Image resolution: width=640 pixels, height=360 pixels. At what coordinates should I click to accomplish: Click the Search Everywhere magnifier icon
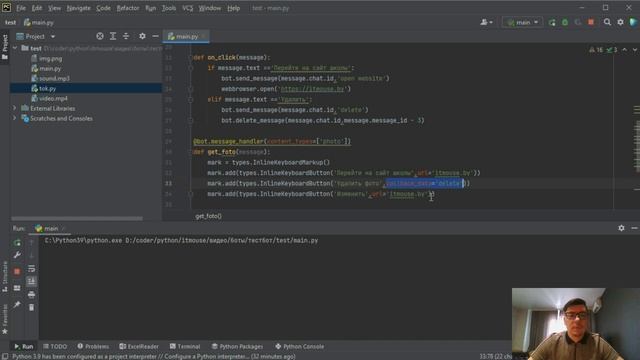[x=607, y=22]
